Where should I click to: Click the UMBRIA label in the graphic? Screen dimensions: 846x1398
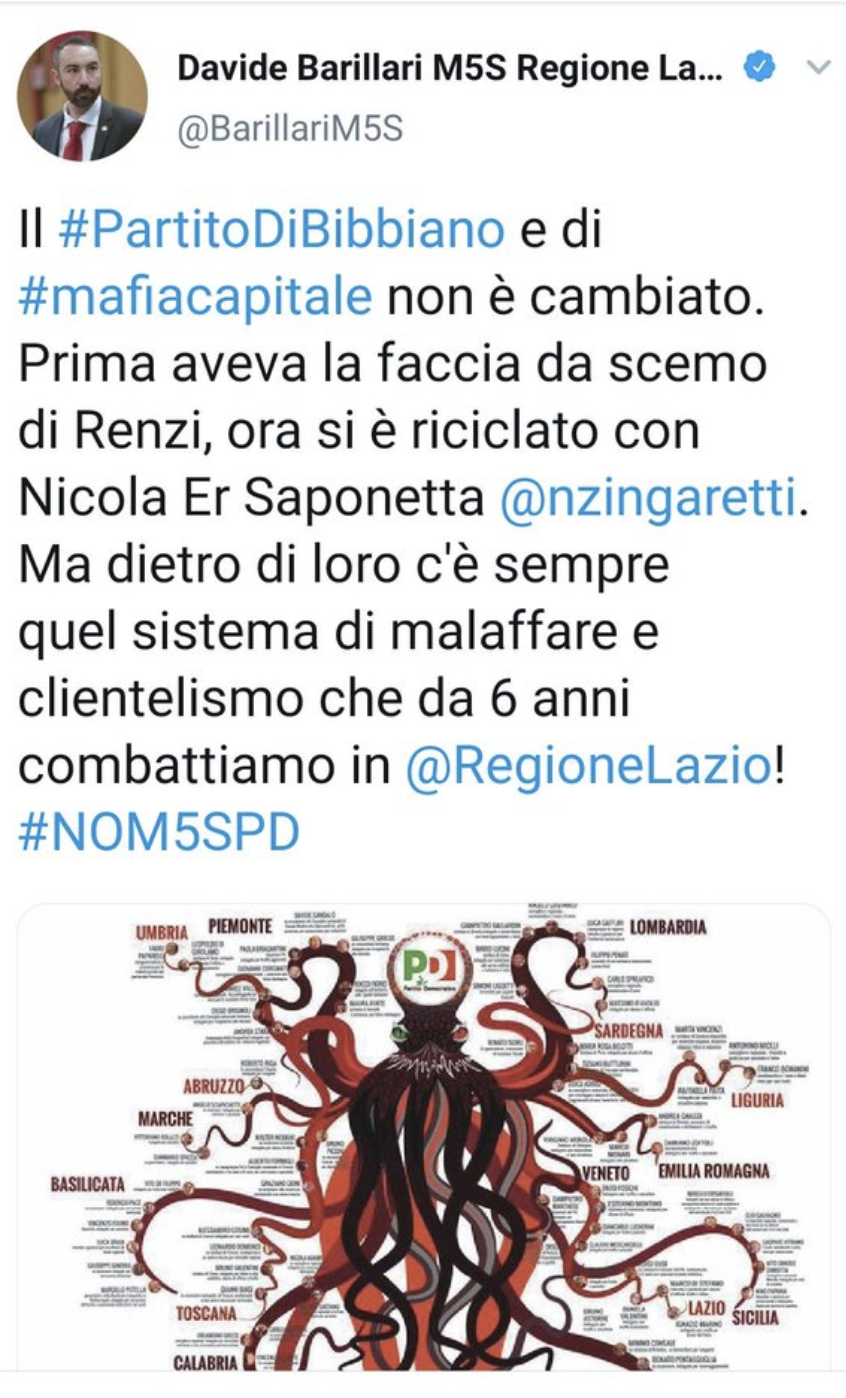click(162, 933)
